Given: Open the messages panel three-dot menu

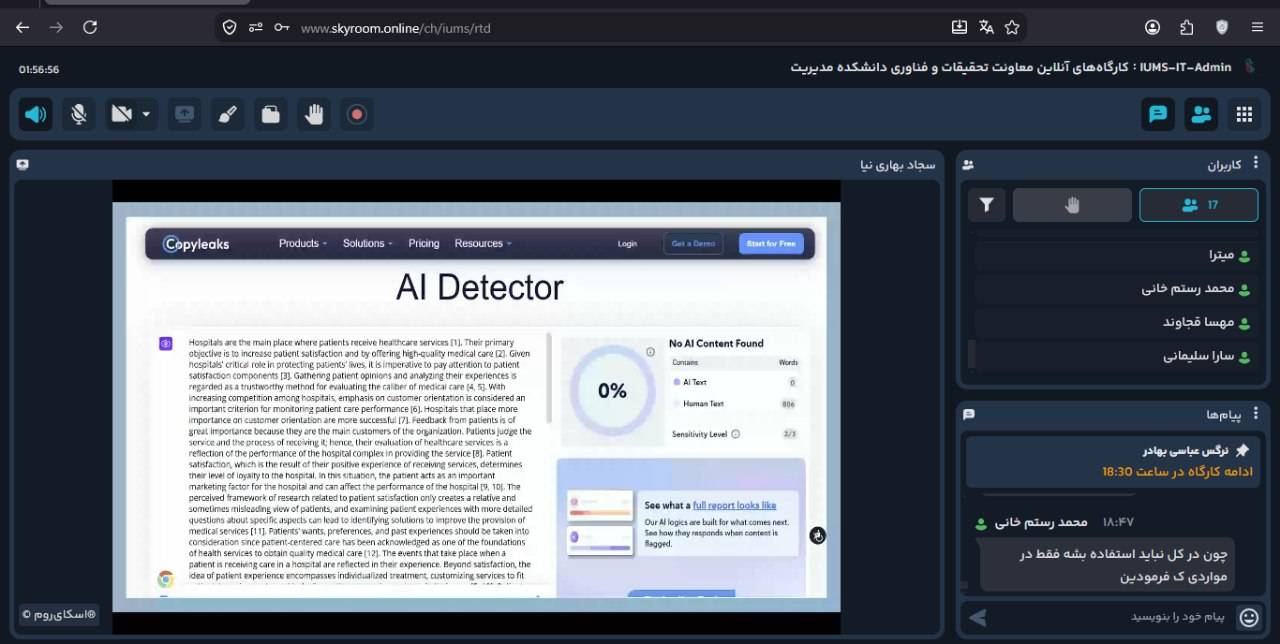Looking at the screenshot, I should click(1256, 413).
